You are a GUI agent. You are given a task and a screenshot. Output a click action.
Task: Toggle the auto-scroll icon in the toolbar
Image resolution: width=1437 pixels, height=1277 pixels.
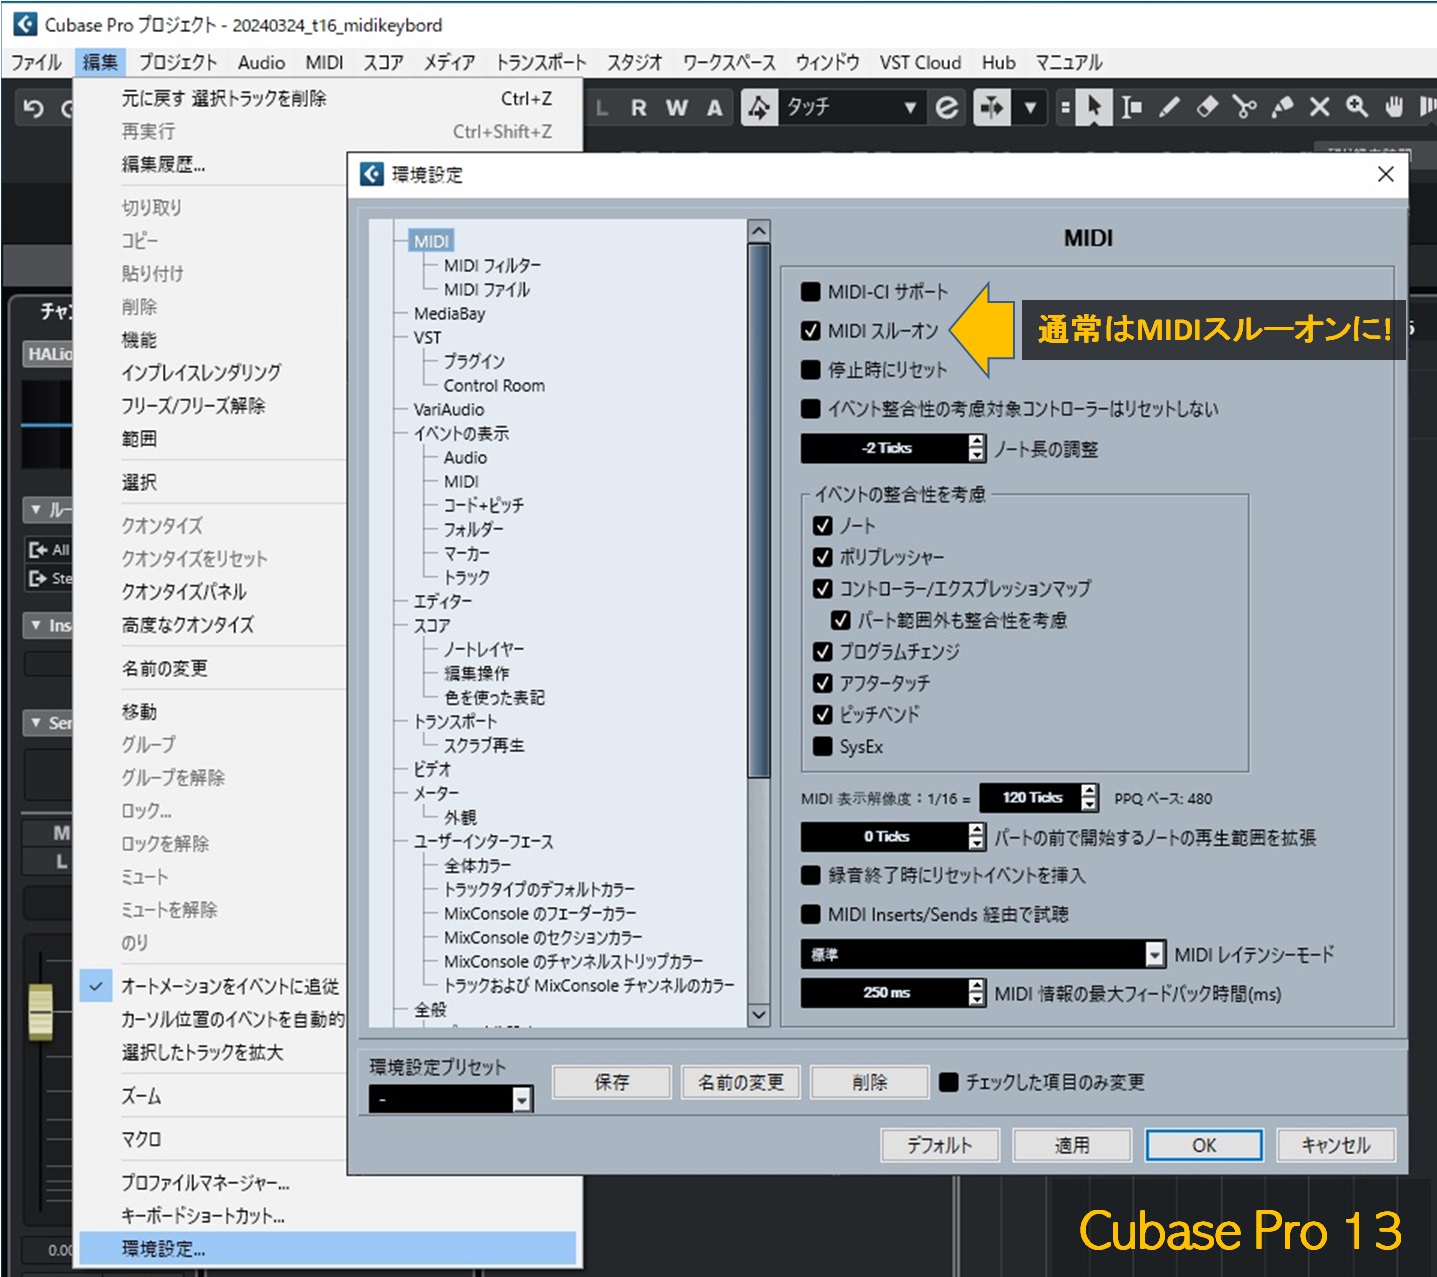coord(991,107)
